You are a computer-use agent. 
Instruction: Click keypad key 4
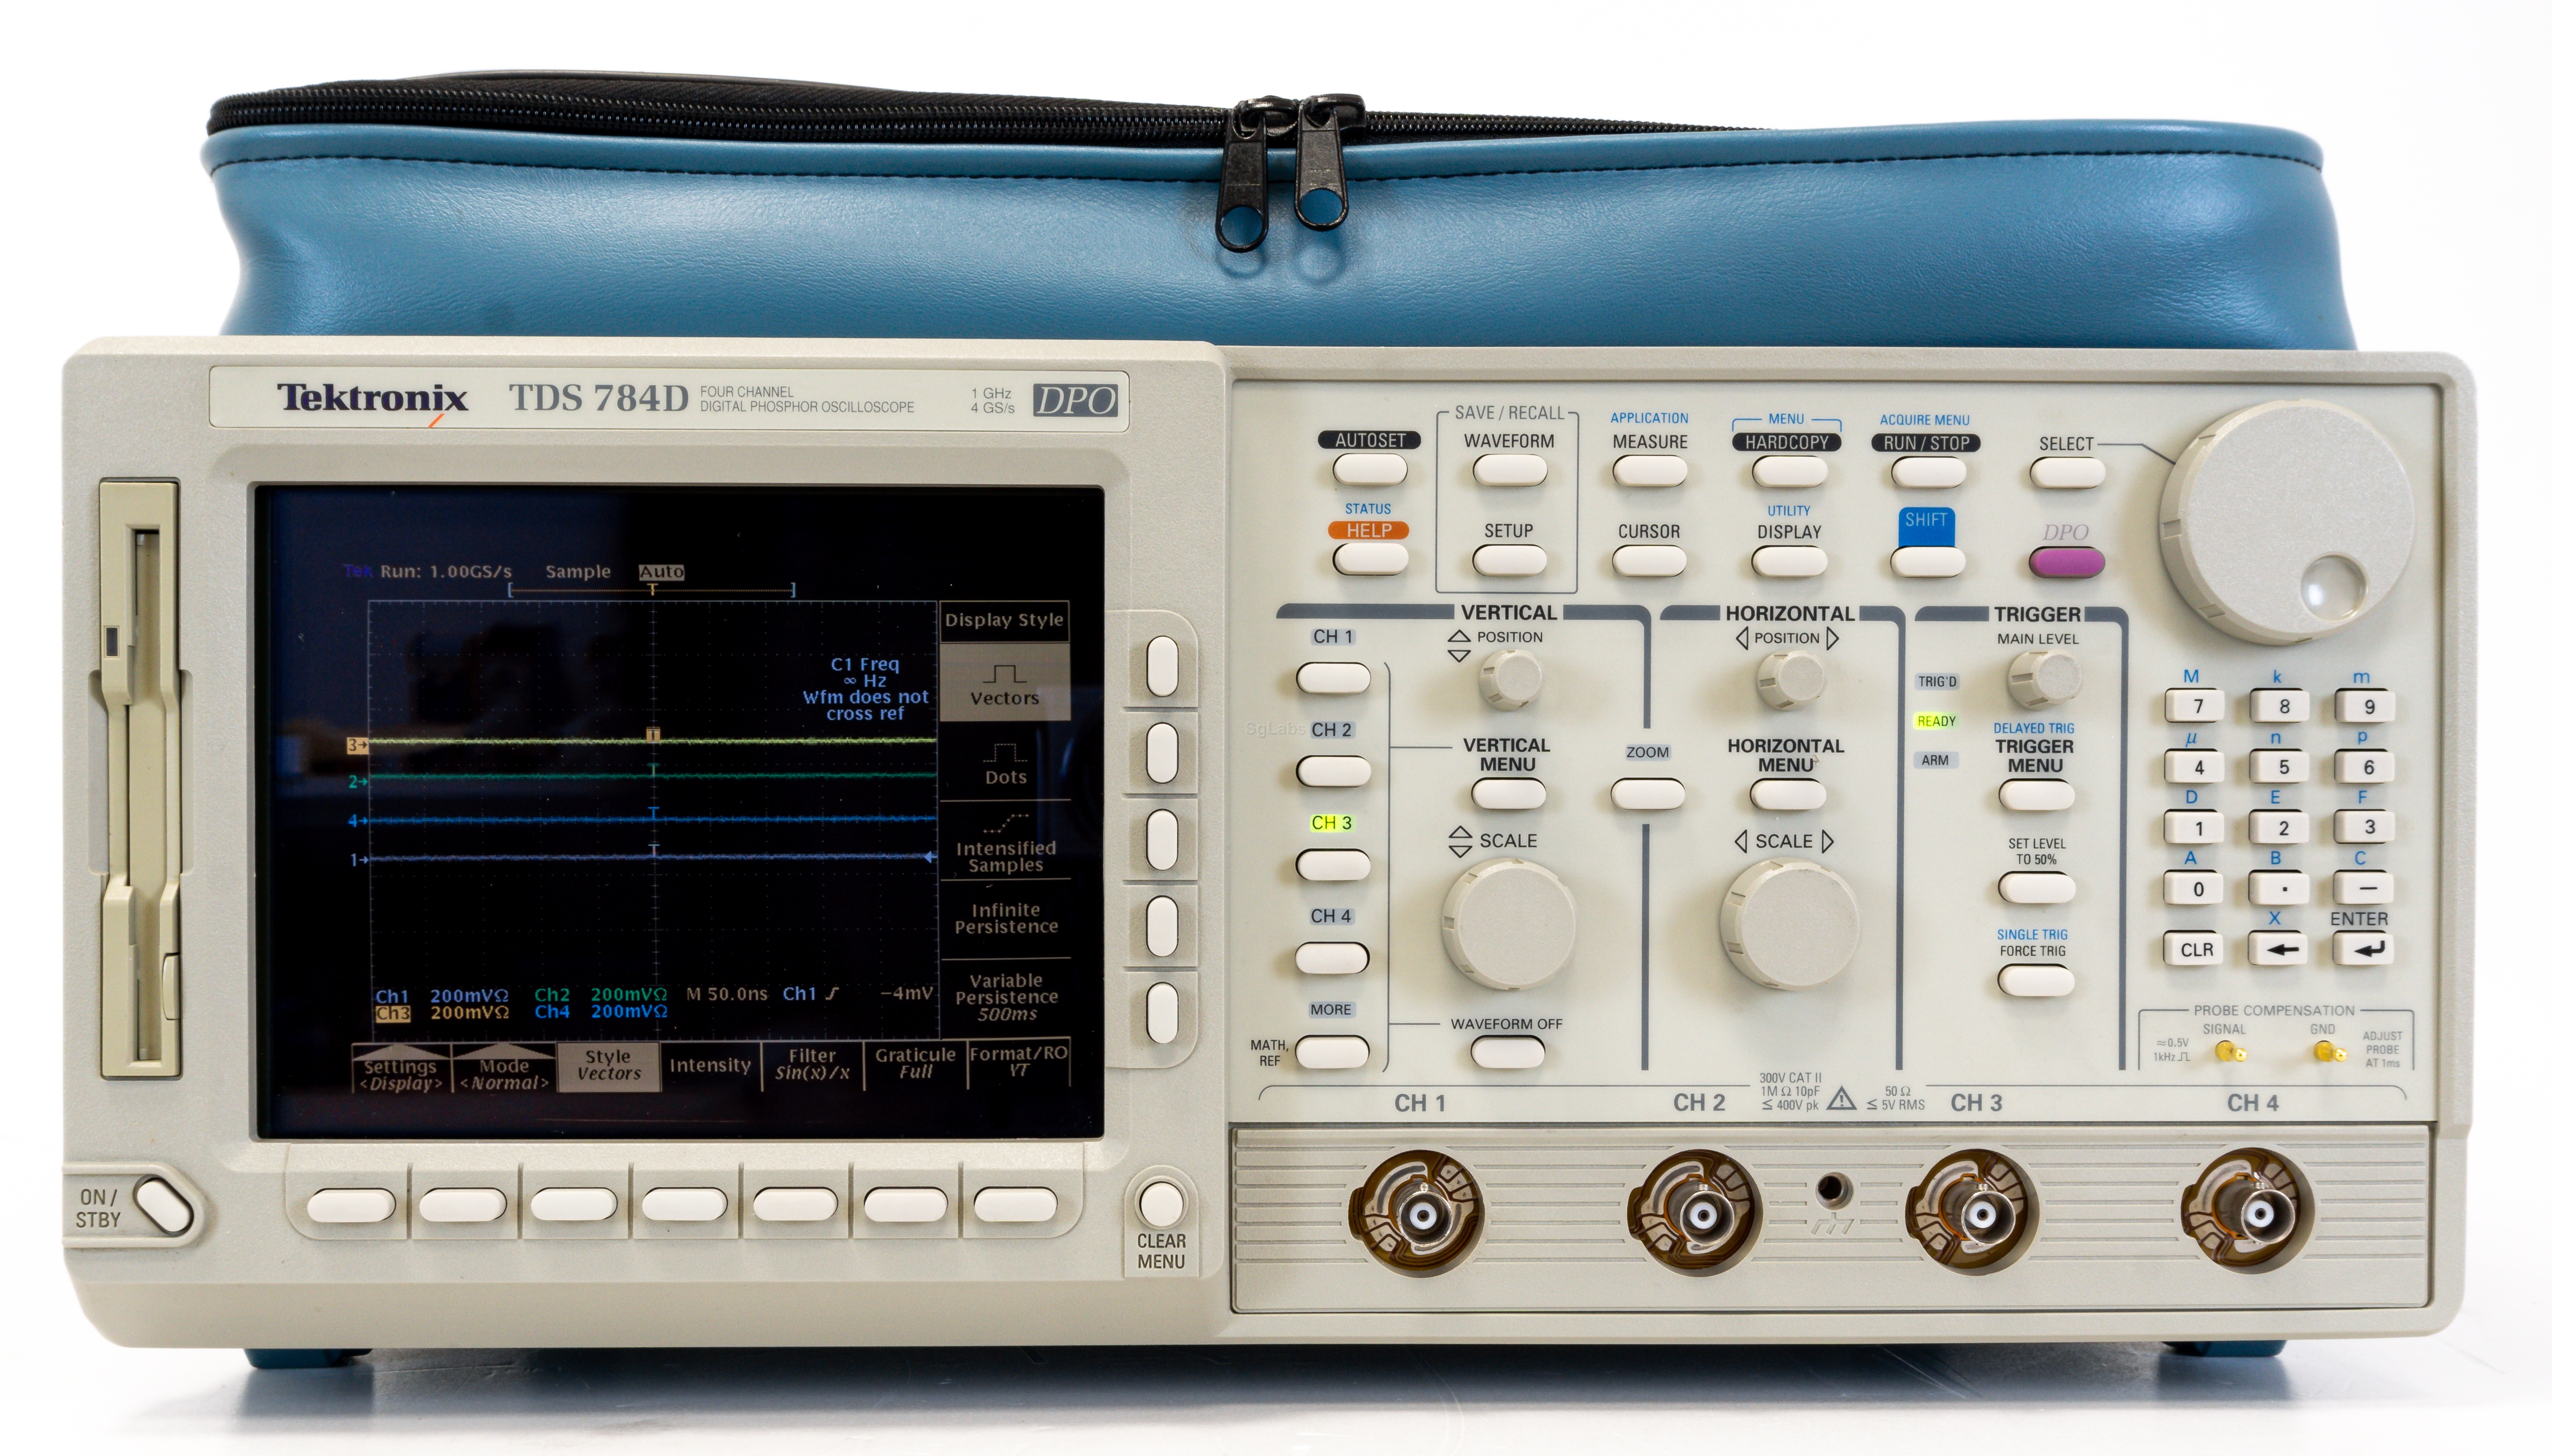point(2195,767)
